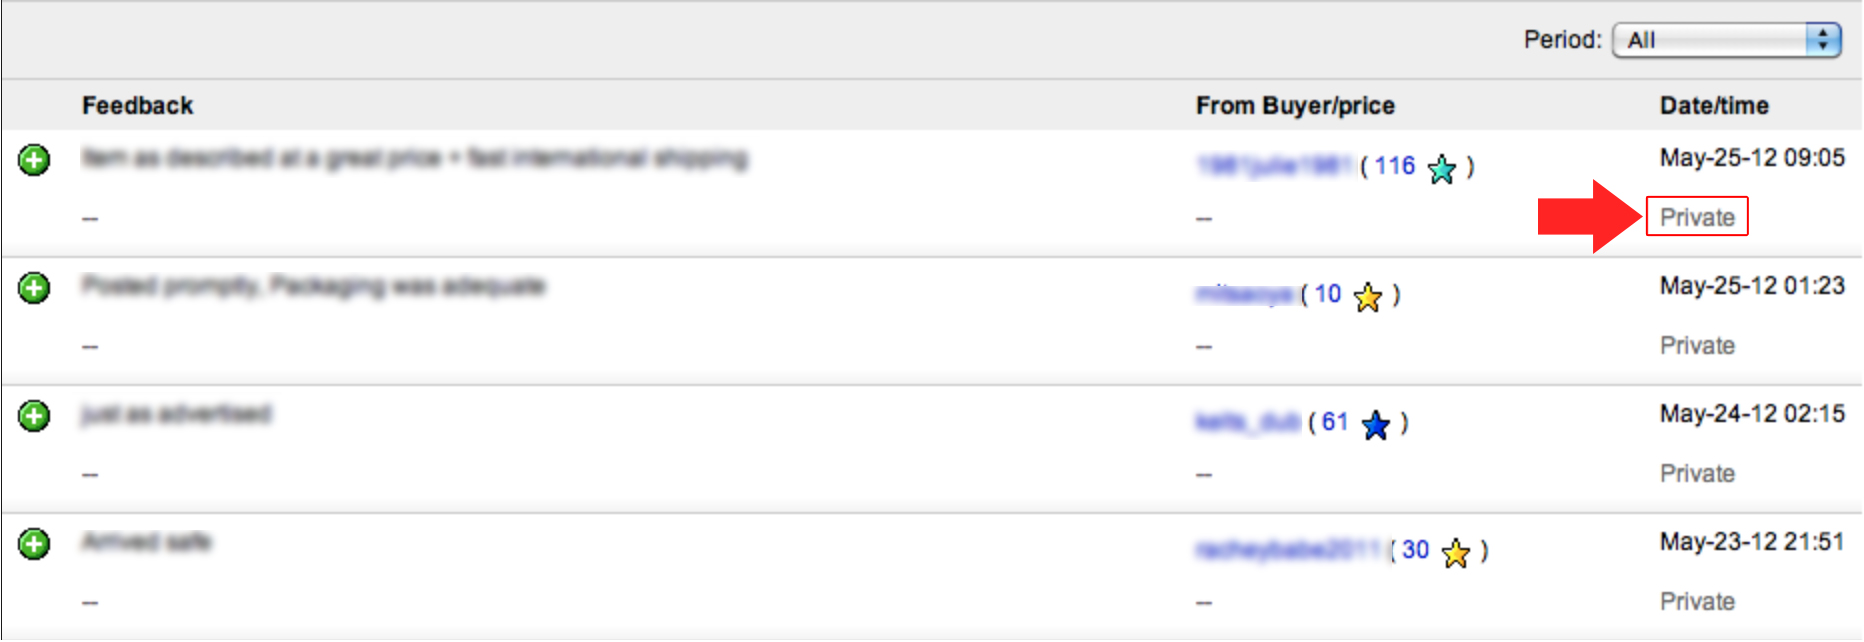
Task: Click the buyer username next to score 116
Action: point(1275,166)
